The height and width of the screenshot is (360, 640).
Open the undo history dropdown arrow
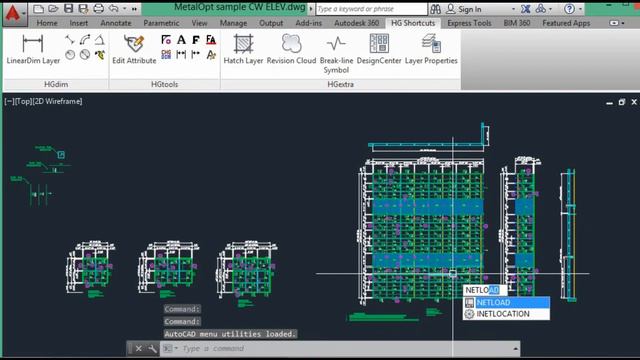point(124,9)
